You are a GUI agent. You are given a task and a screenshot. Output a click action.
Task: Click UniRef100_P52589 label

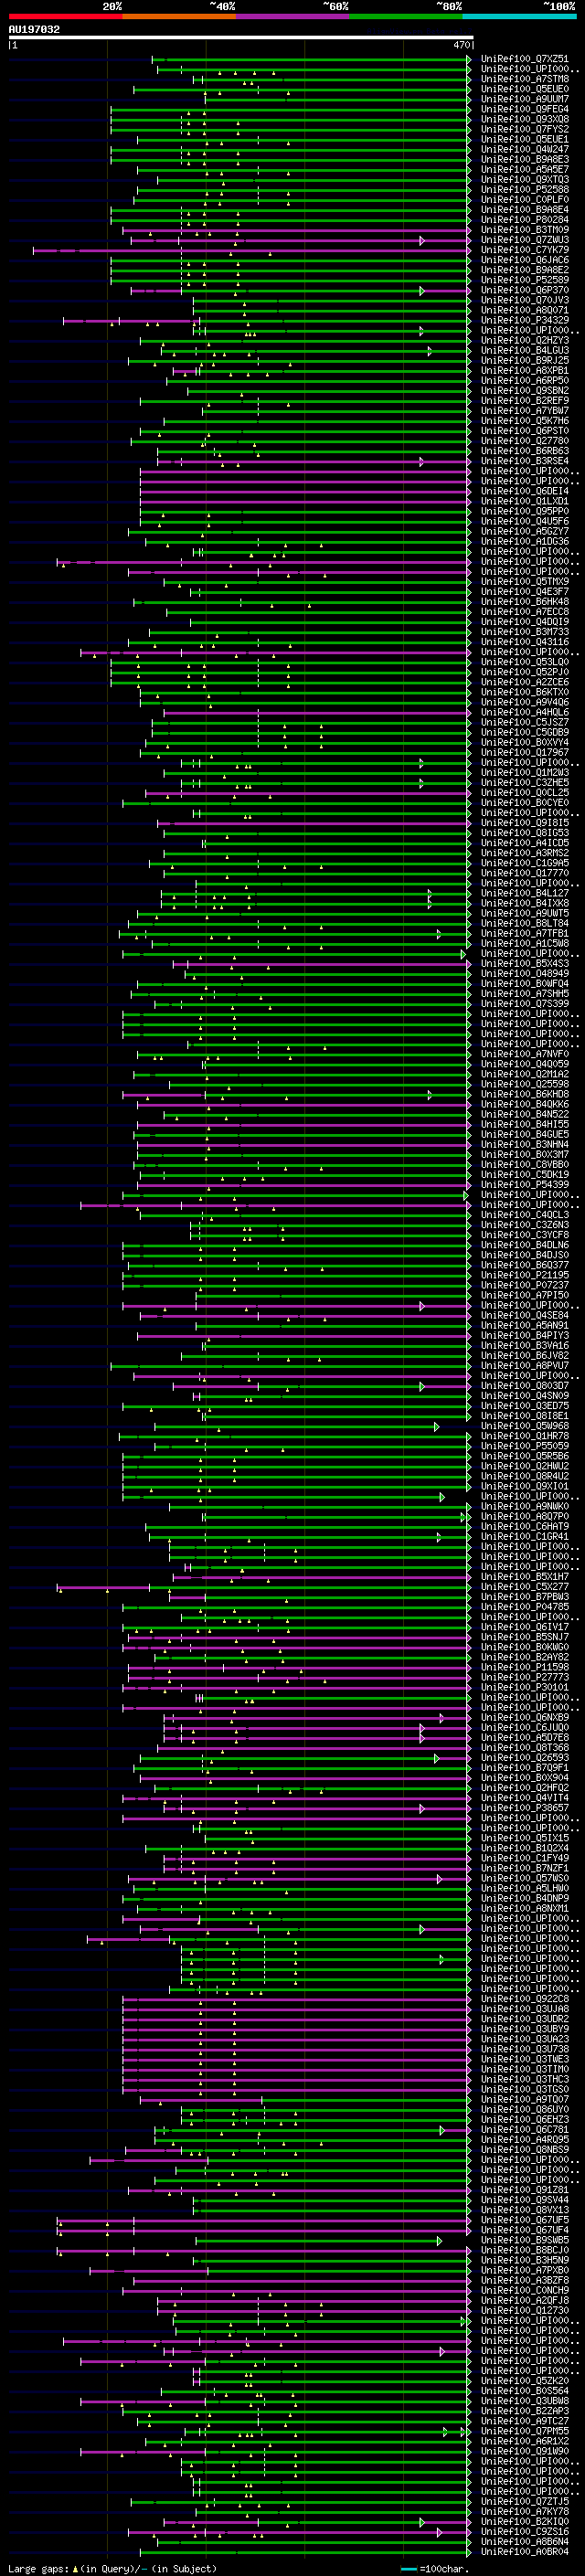525,280
